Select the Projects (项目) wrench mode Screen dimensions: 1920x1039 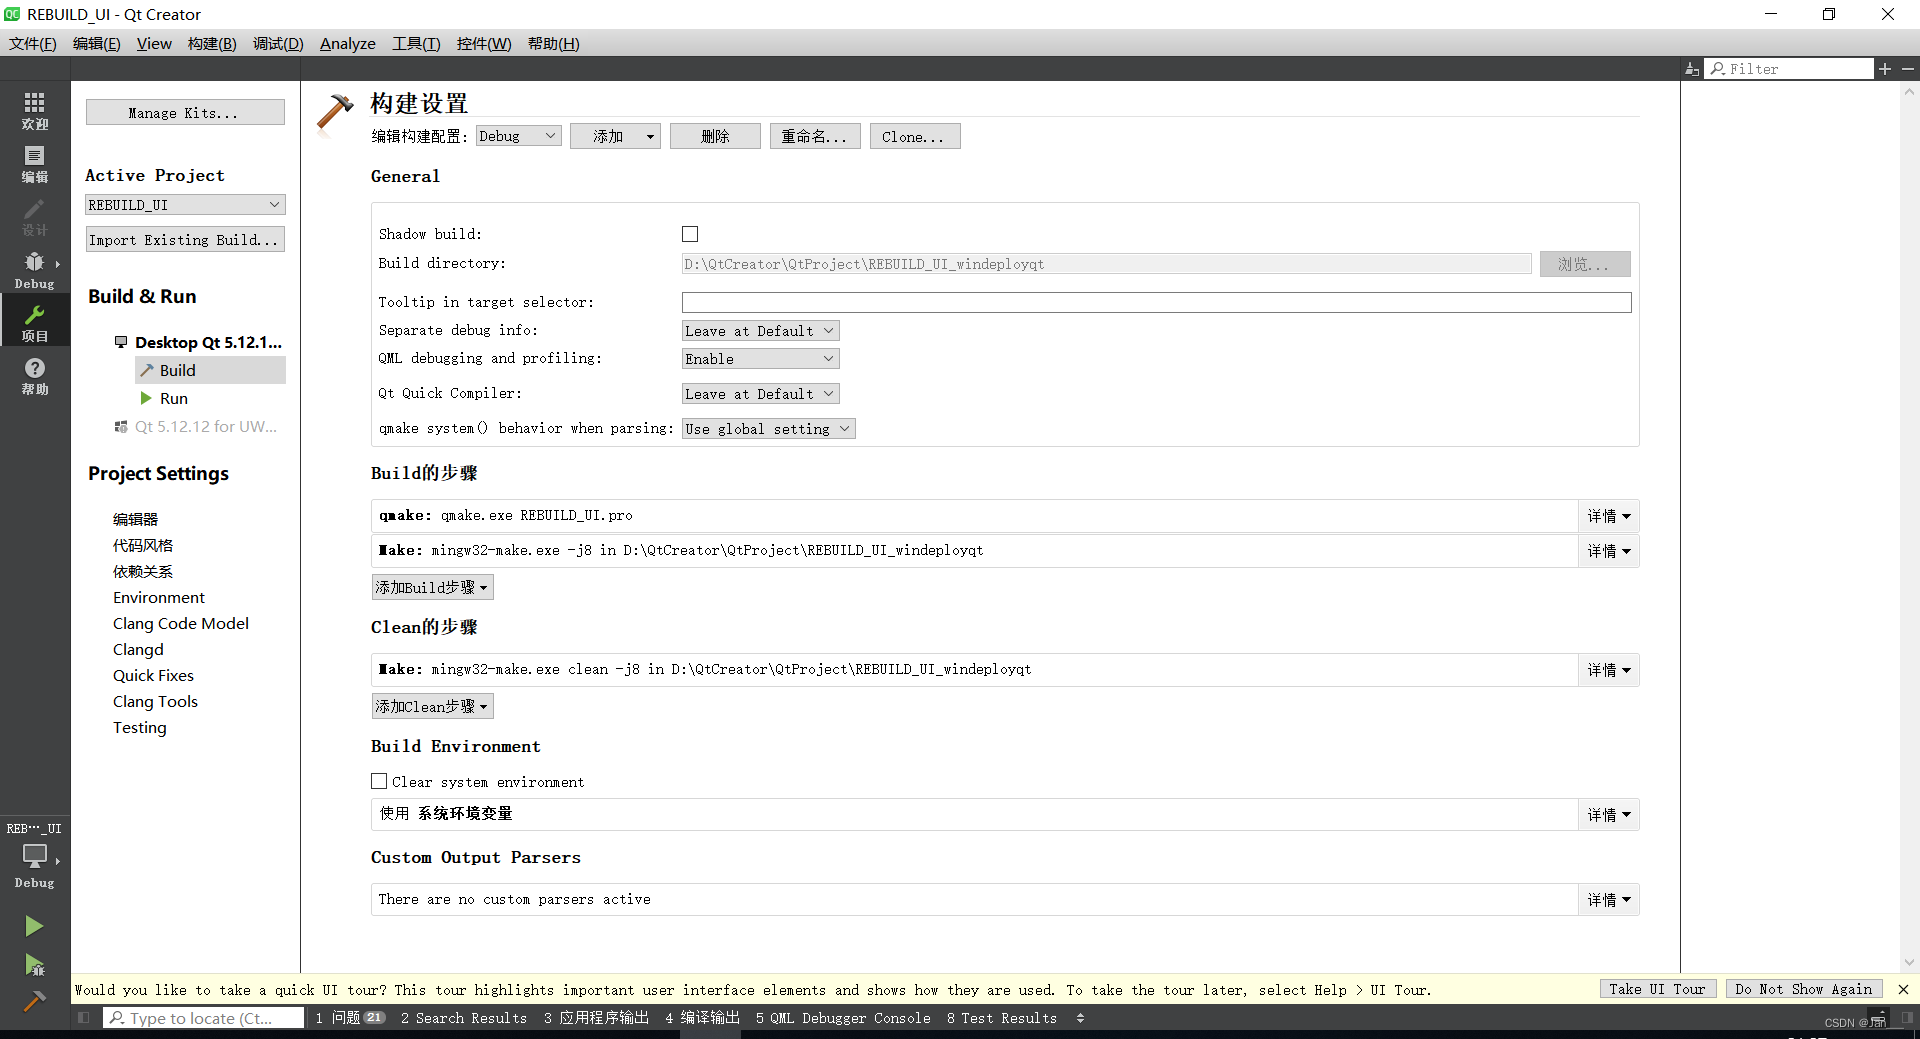click(35, 322)
